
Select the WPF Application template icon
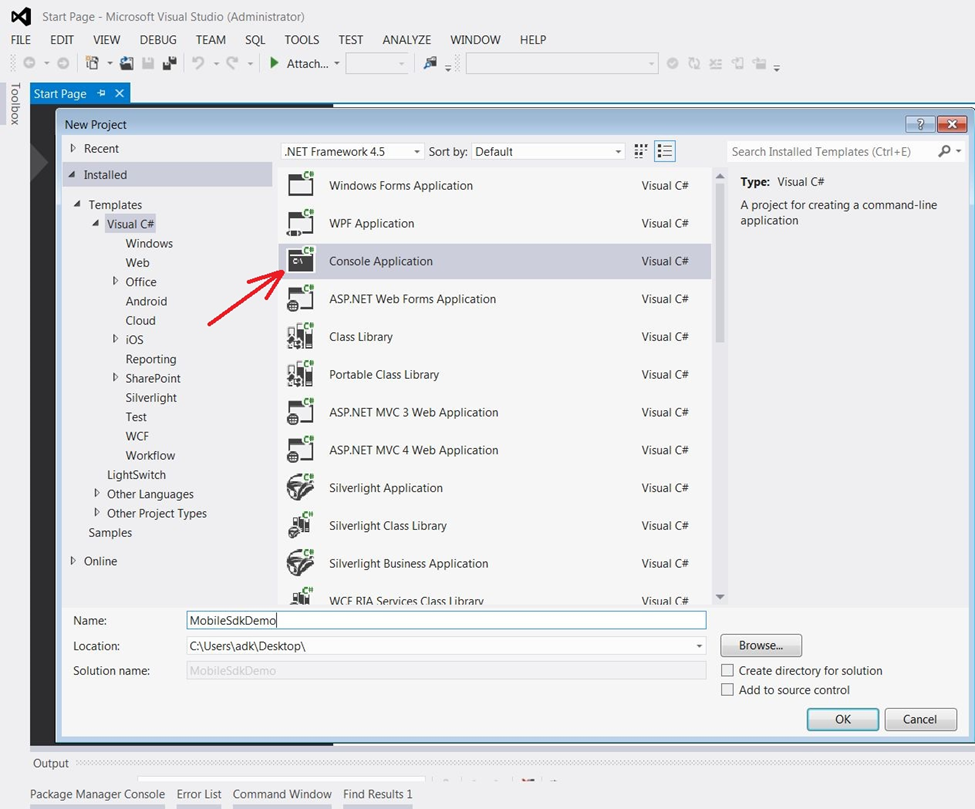click(x=302, y=222)
